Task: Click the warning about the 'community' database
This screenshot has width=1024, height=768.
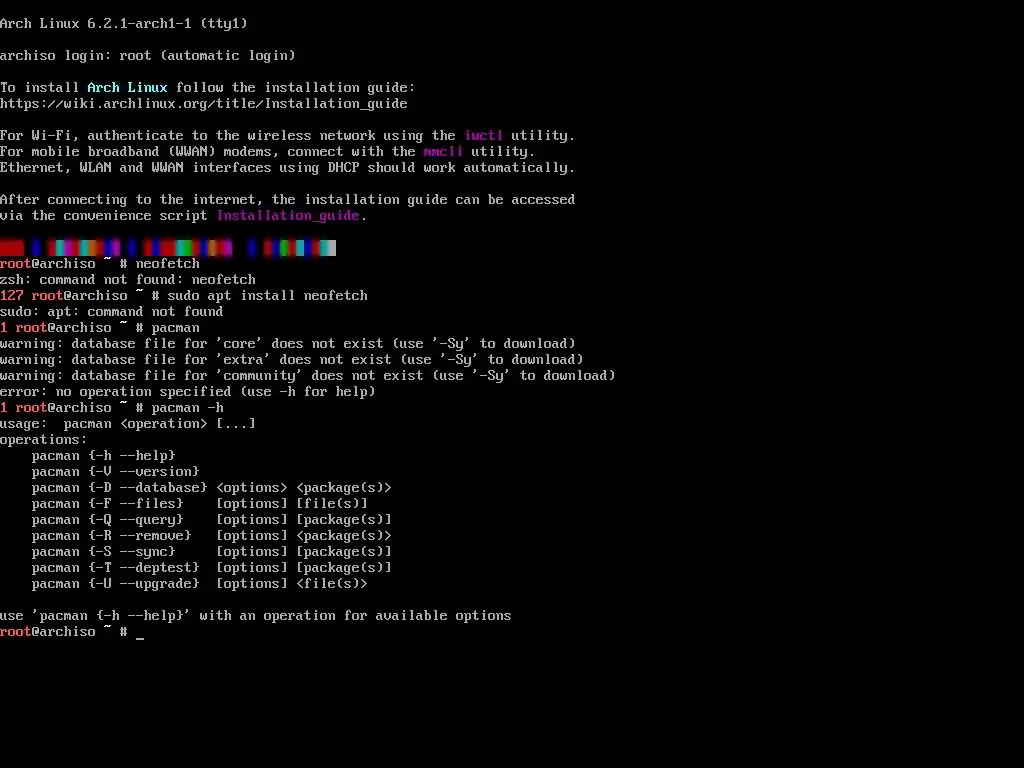Action: pyautogui.click(x=308, y=376)
